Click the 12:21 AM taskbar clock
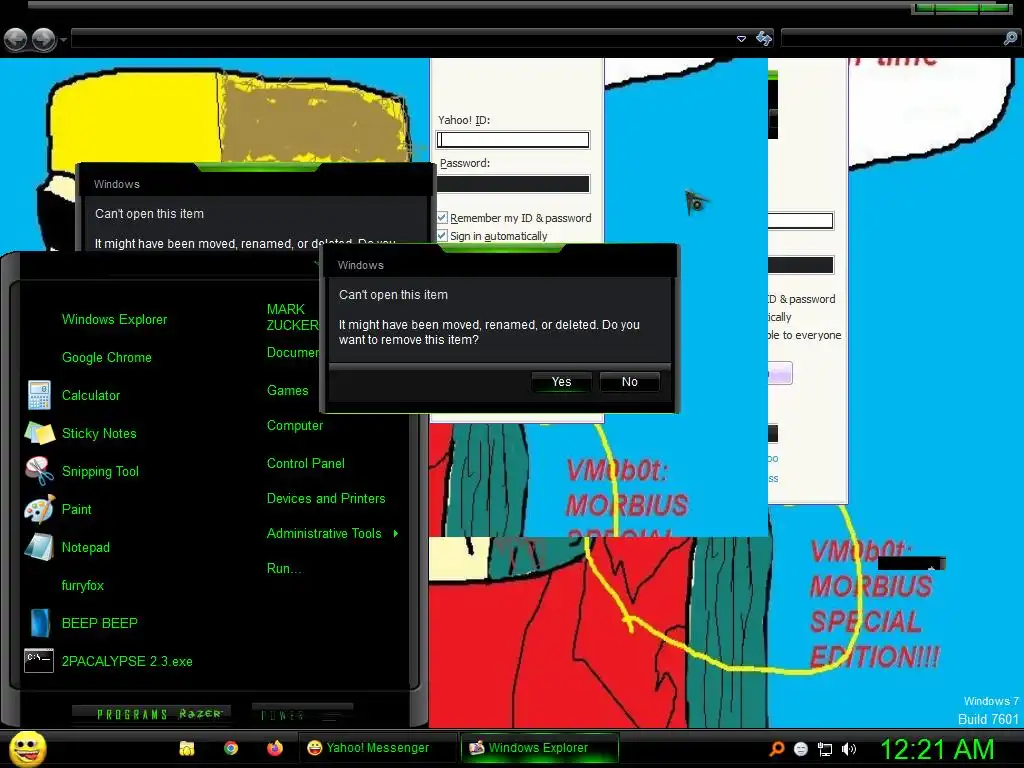 pos(937,749)
